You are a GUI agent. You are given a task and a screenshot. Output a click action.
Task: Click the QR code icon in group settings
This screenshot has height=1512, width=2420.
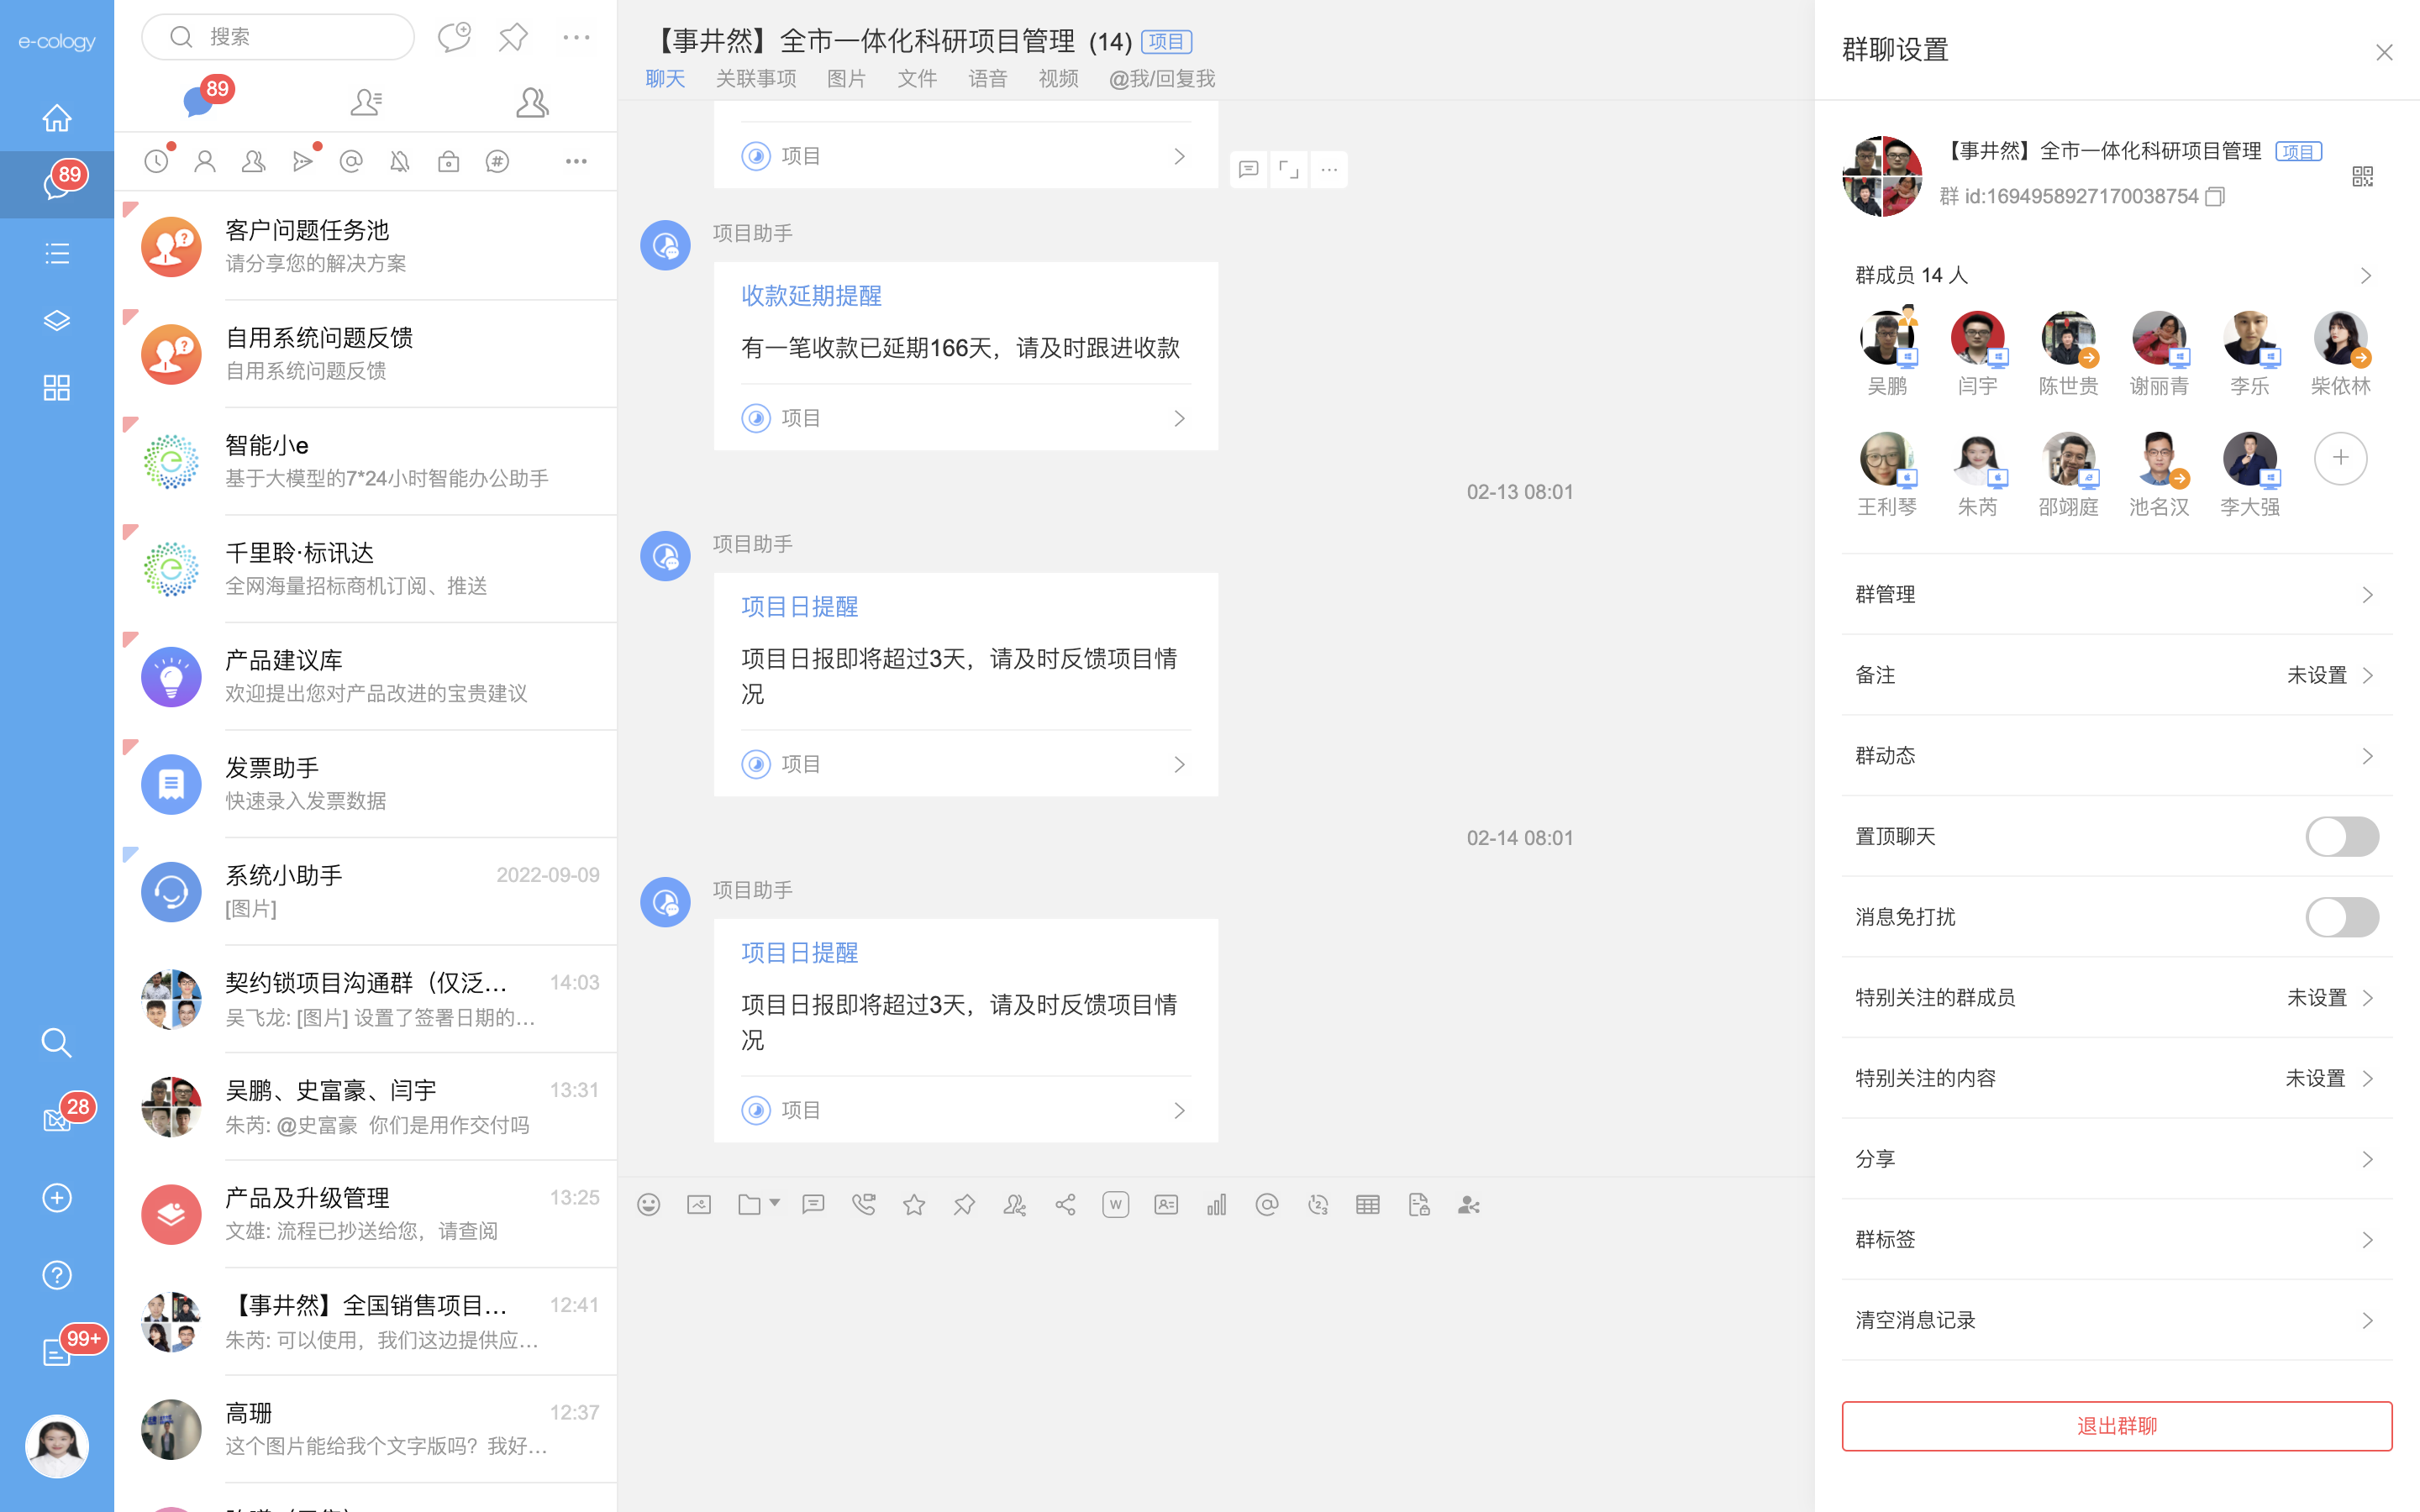tap(2362, 177)
